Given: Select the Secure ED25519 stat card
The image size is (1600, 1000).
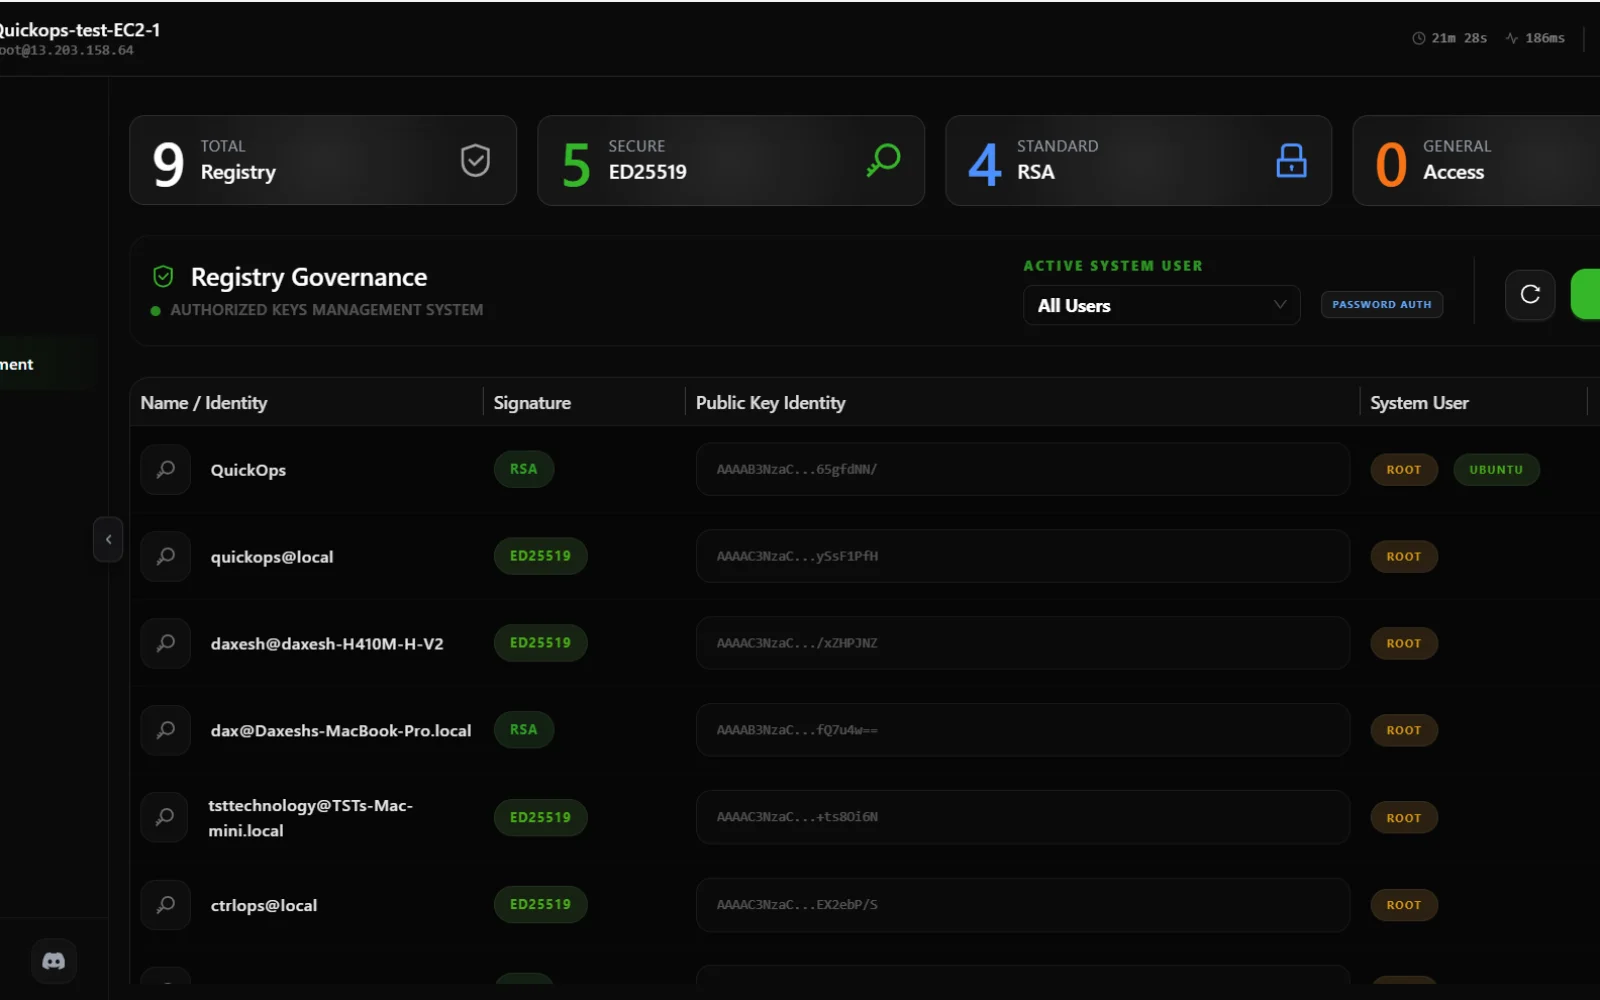Looking at the screenshot, I should pyautogui.click(x=731, y=160).
